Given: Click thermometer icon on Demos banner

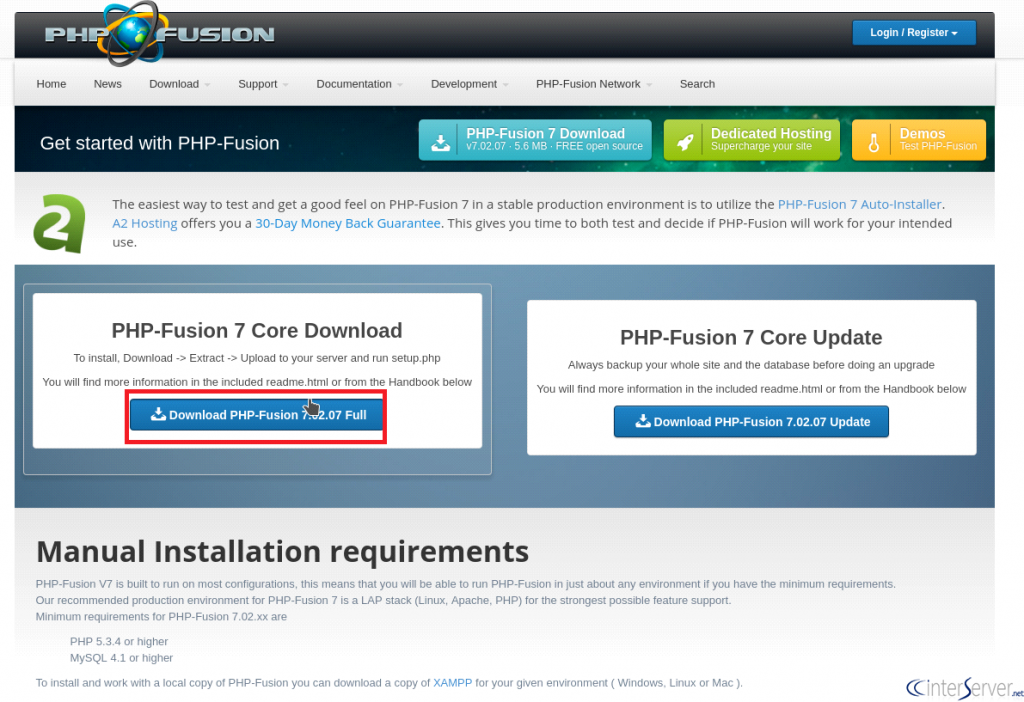Looking at the screenshot, I should (874, 142).
